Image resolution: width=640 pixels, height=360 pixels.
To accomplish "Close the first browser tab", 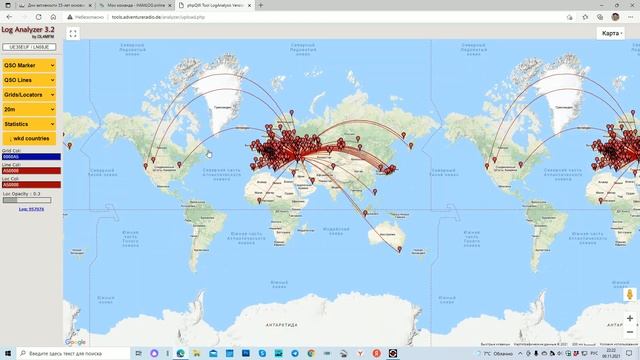I will 90,5.
